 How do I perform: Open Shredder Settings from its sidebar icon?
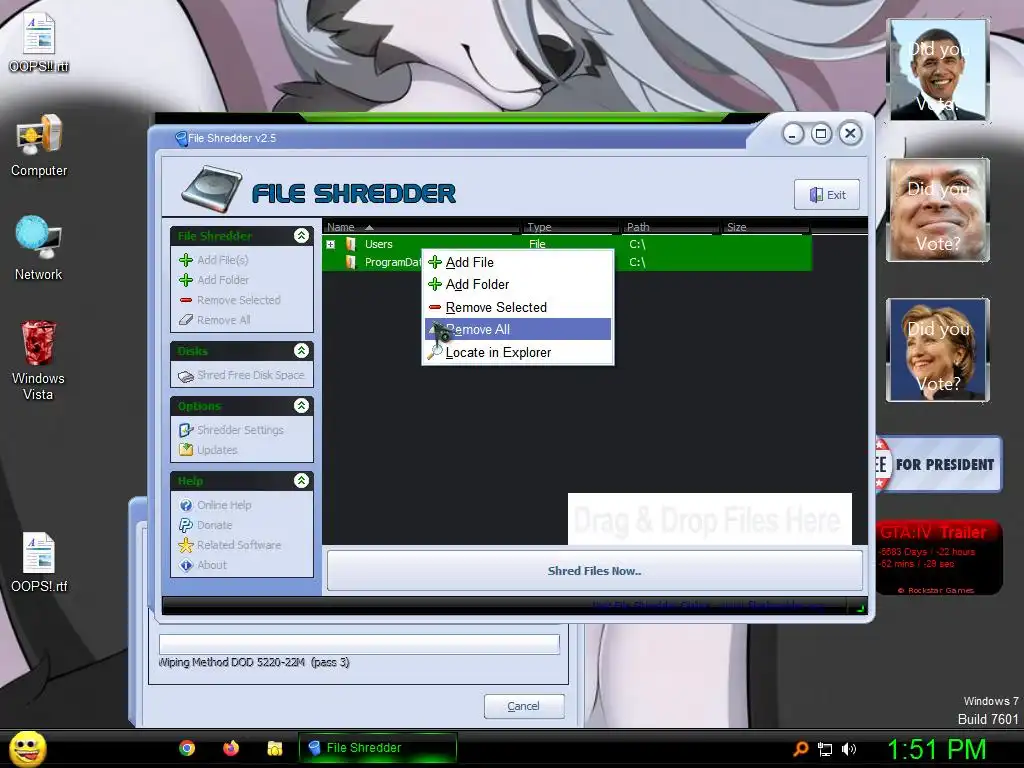(x=186, y=430)
